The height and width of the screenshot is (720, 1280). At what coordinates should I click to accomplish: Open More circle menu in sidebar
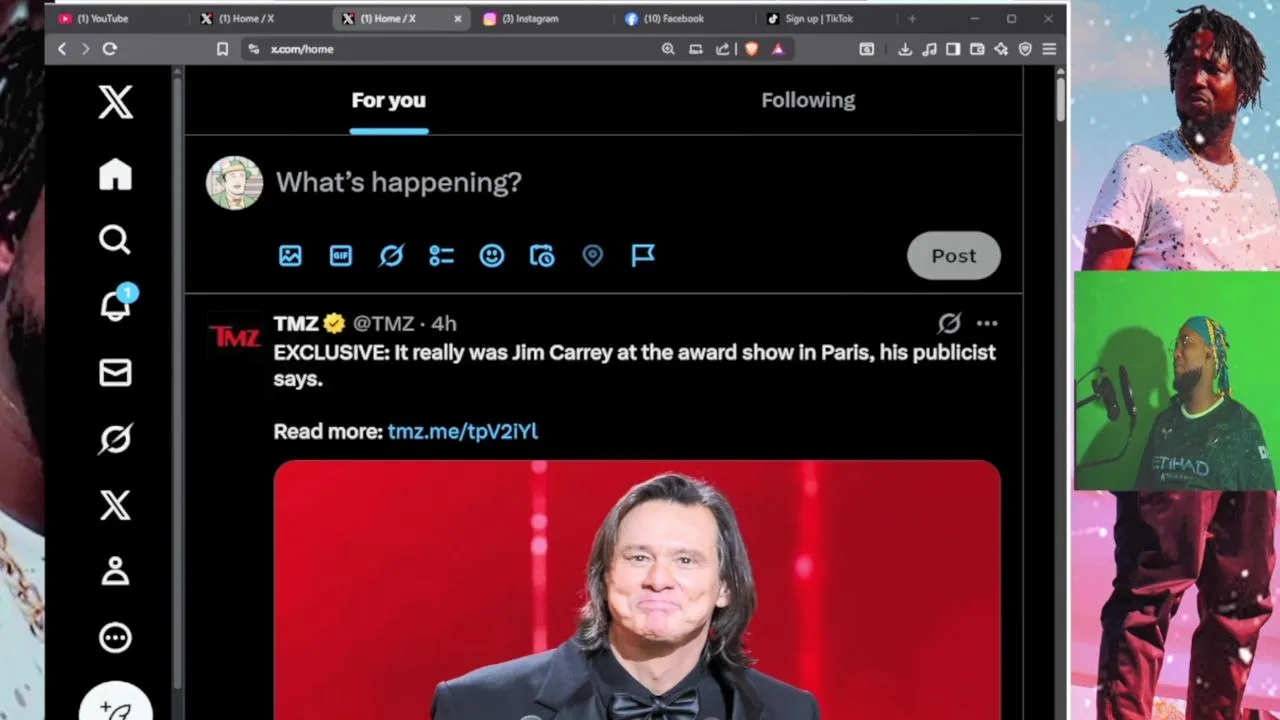coord(115,637)
